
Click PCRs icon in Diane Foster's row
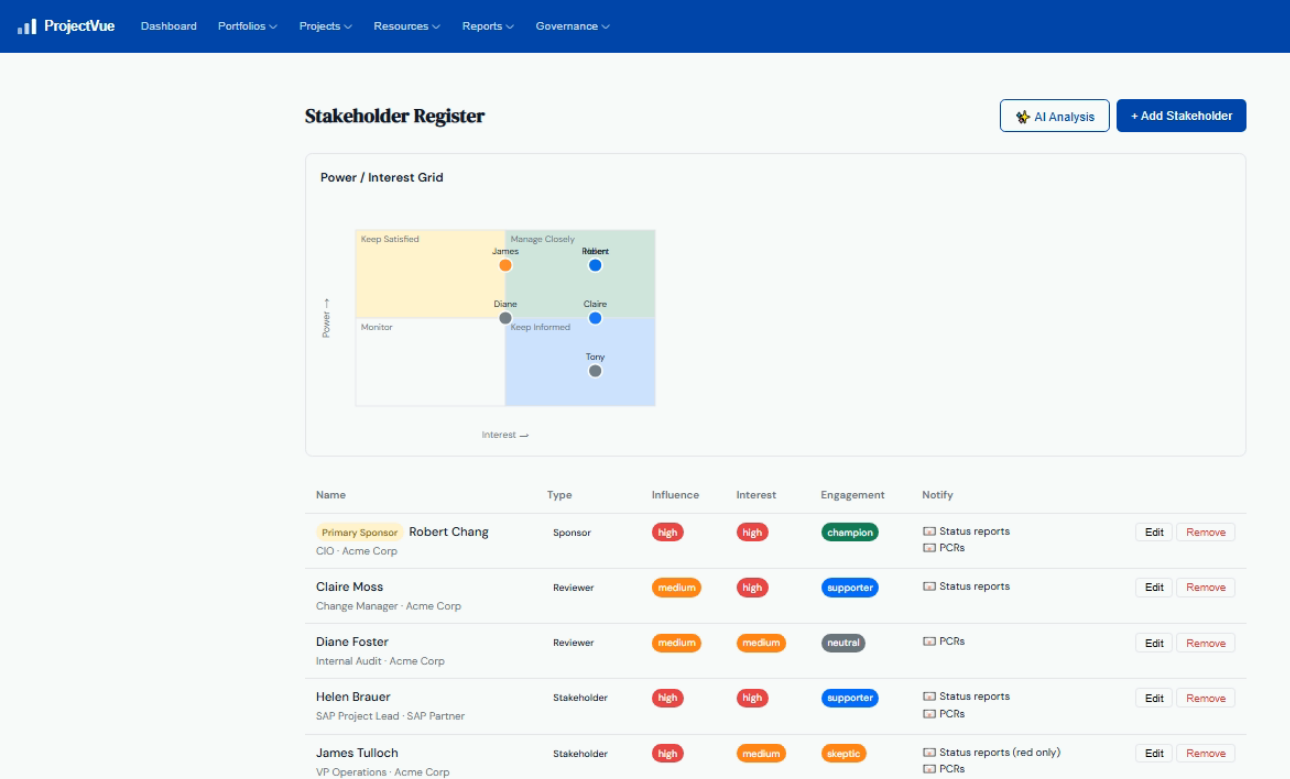[929, 641]
